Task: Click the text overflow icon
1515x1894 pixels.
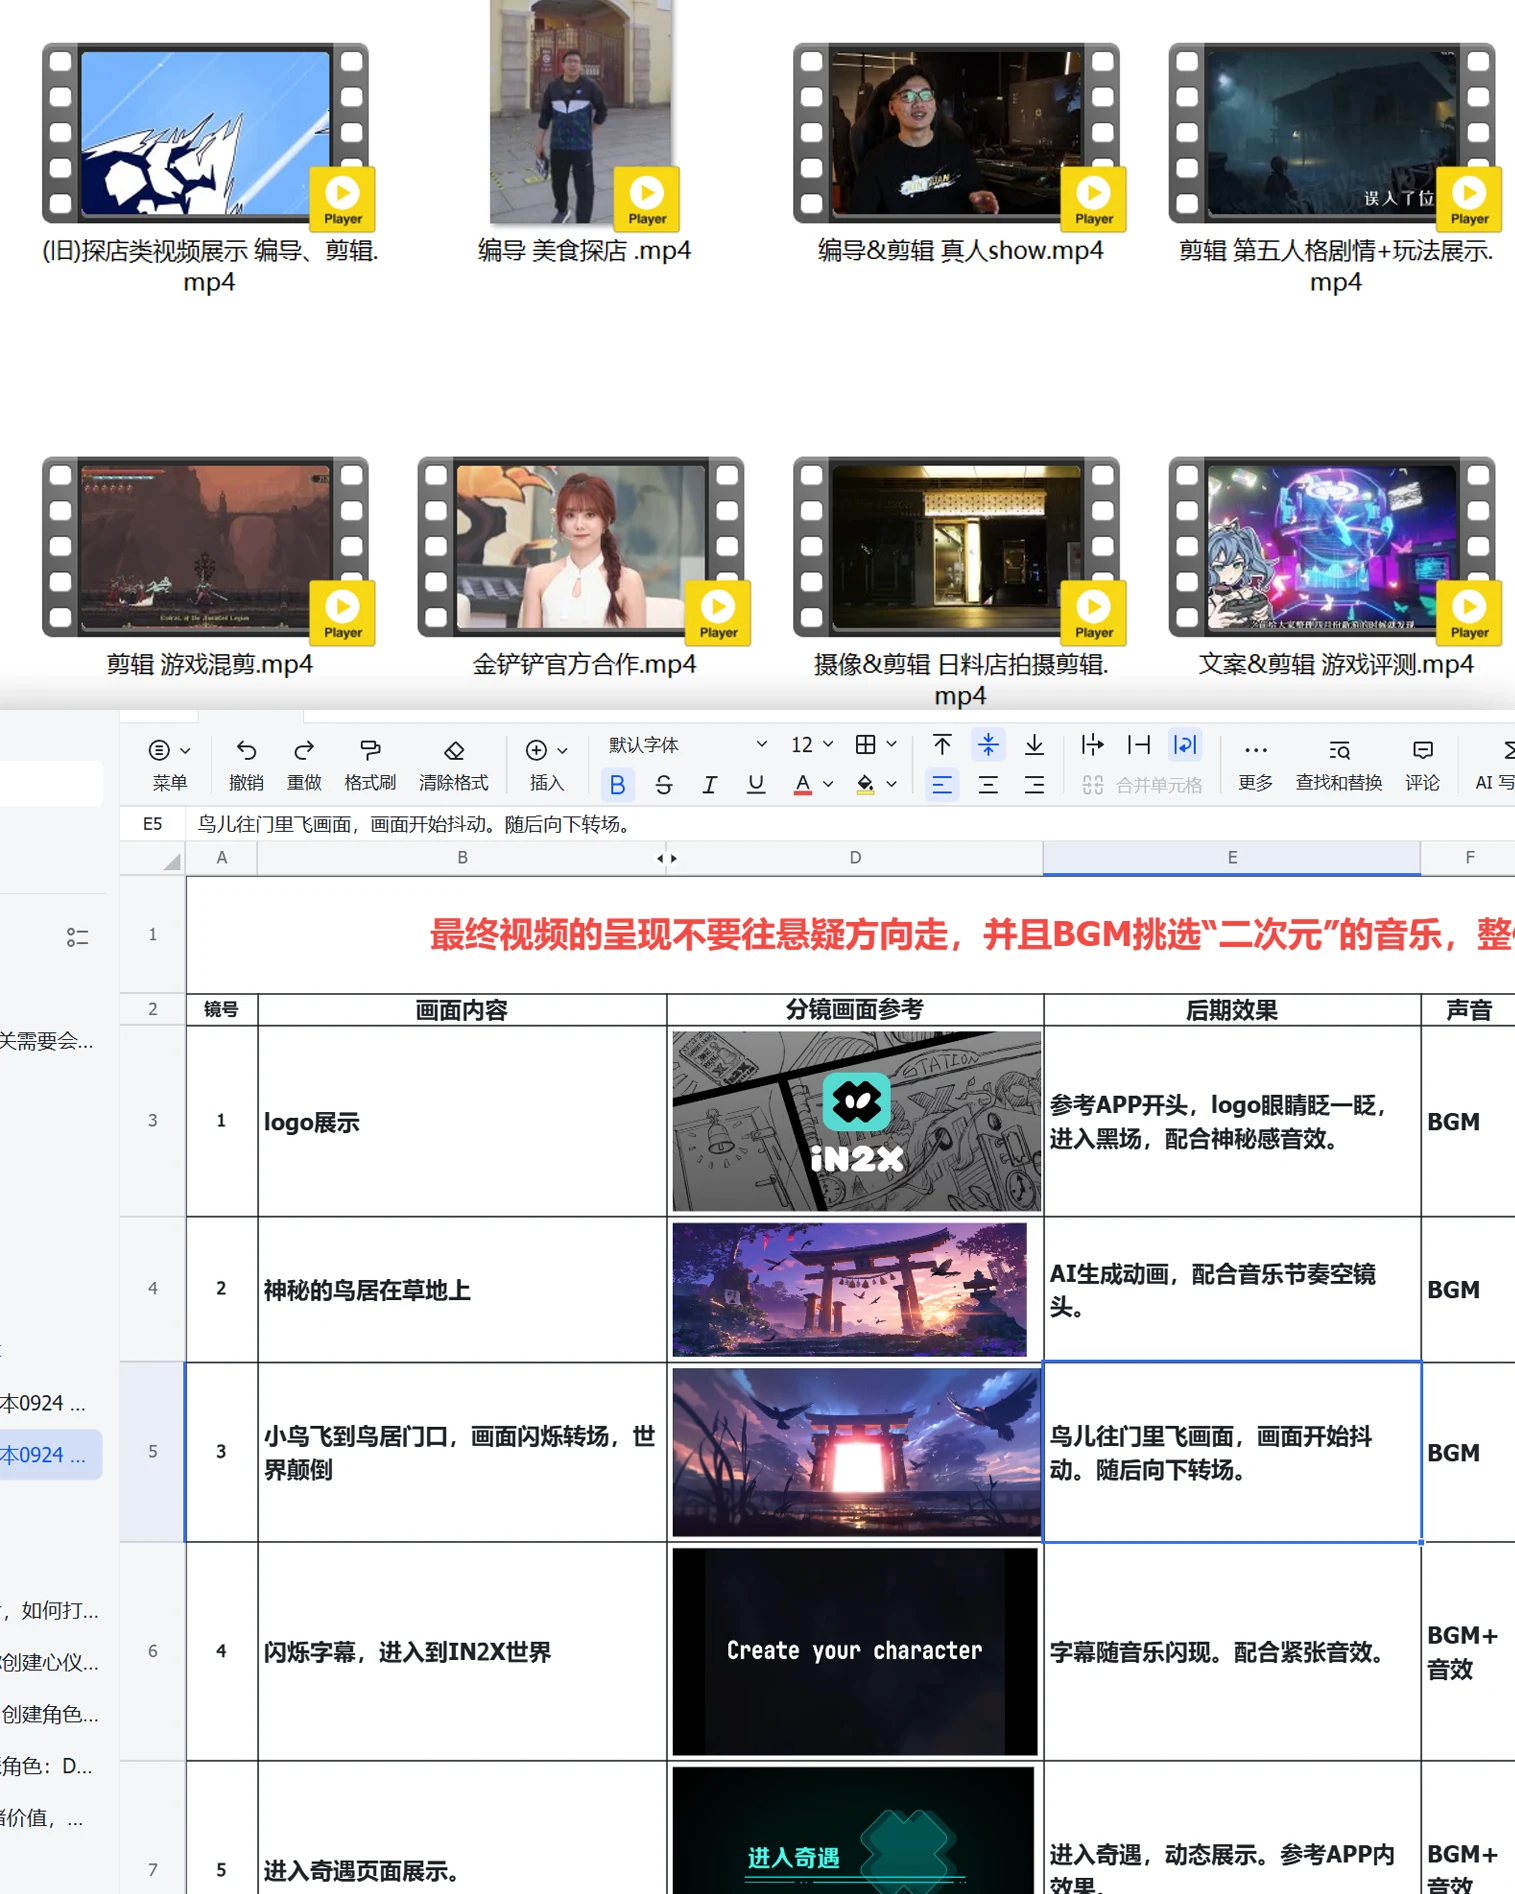Action: coord(1092,745)
